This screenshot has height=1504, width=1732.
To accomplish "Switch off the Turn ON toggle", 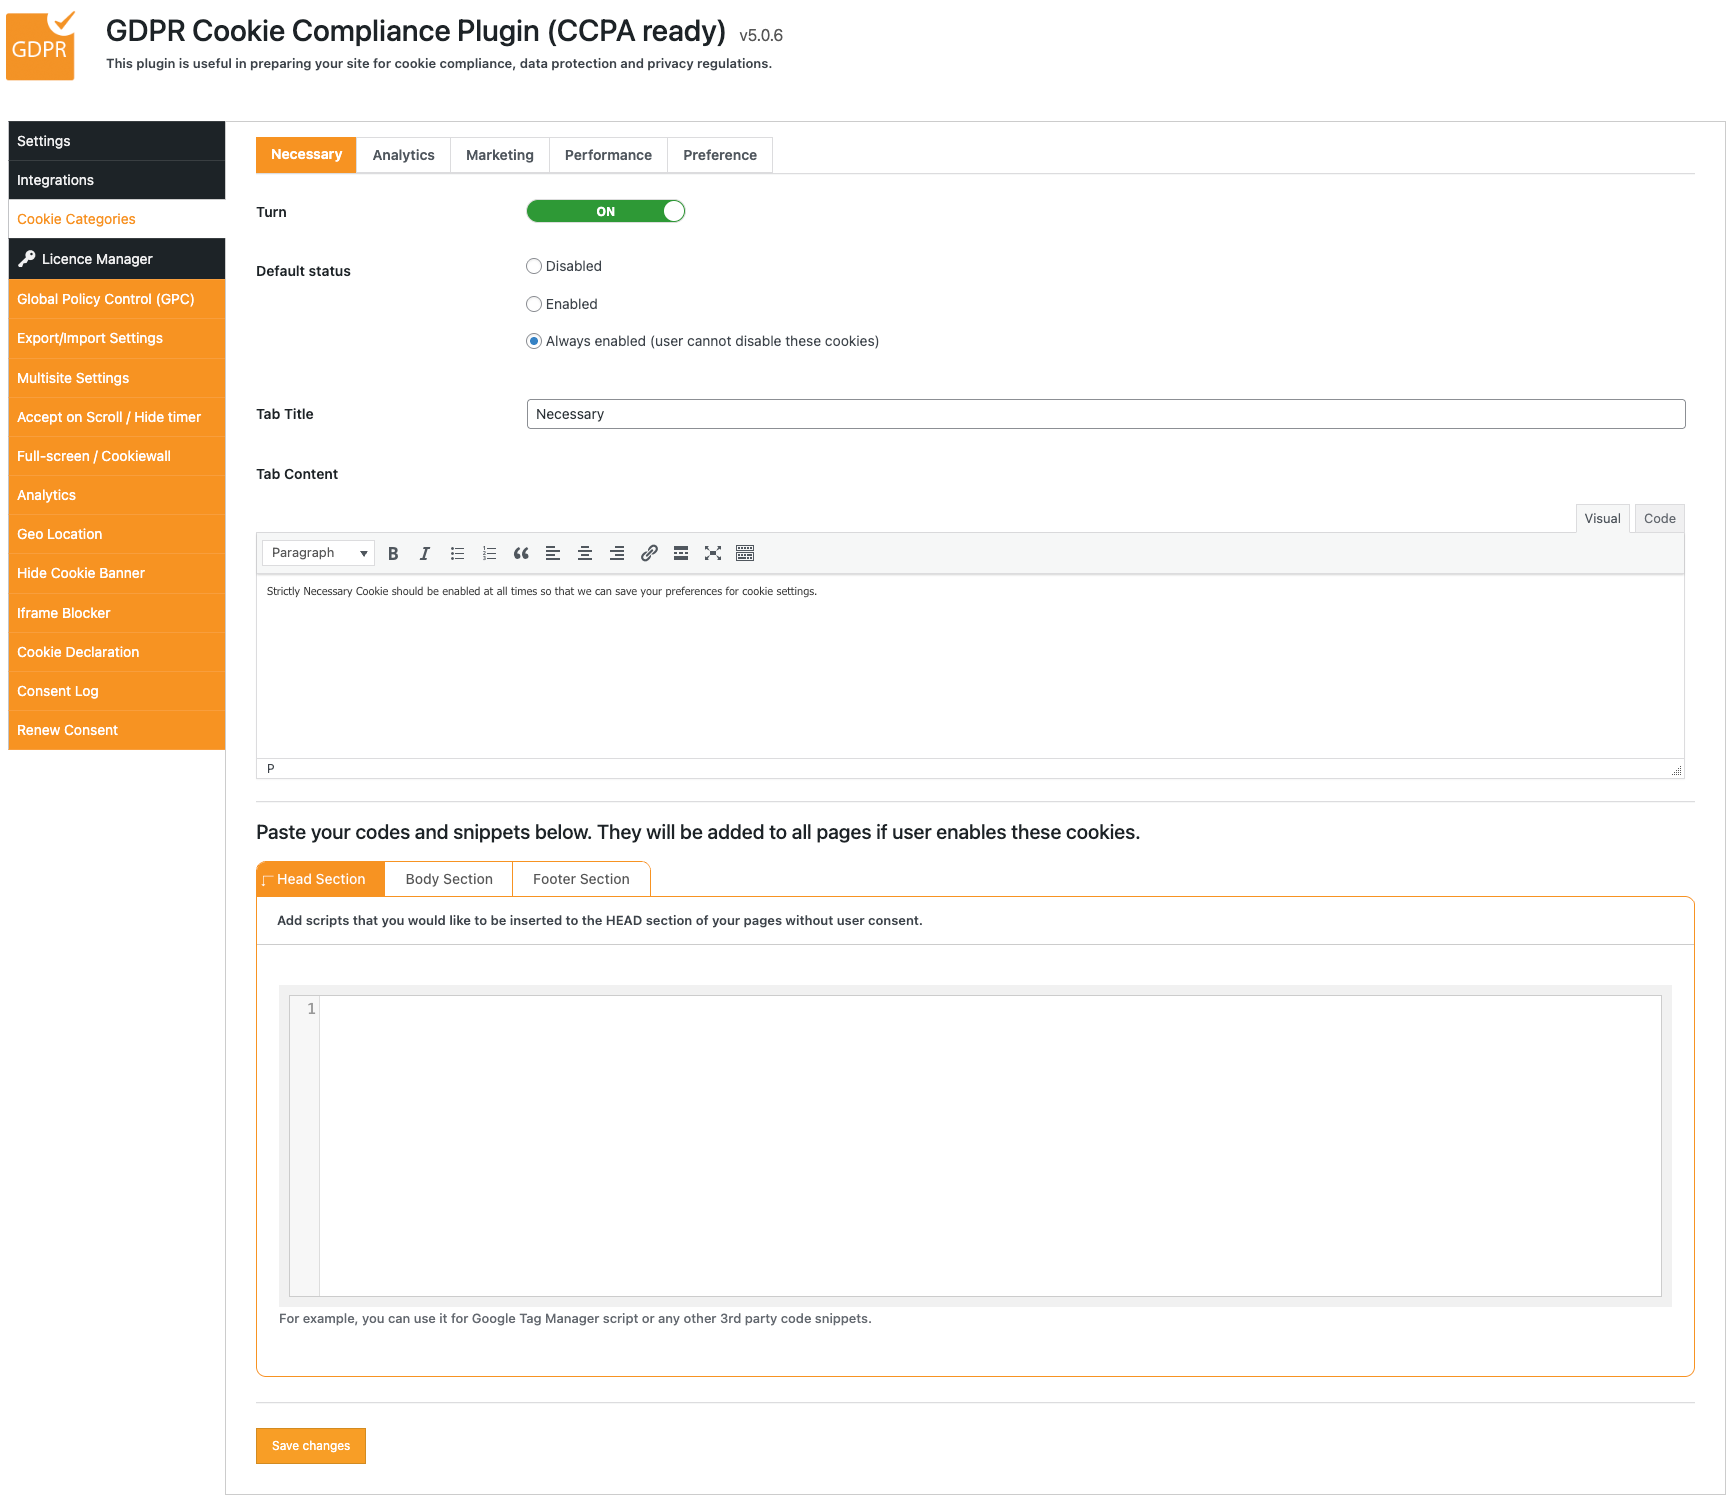I will point(605,212).
